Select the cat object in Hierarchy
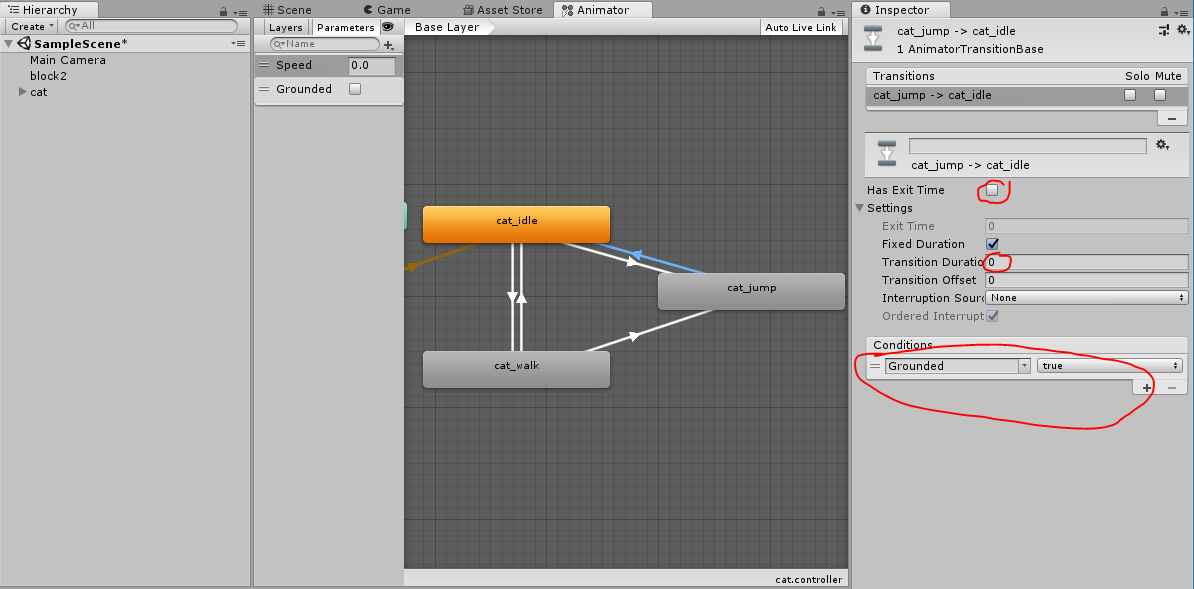The width and height of the screenshot is (1194, 589). click(x=39, y=92)
